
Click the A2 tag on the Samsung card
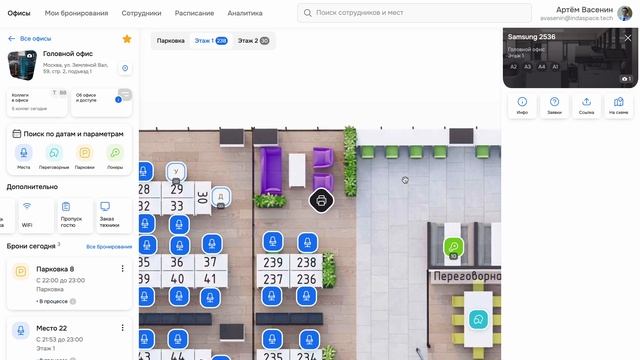click(x=514, y=67)
